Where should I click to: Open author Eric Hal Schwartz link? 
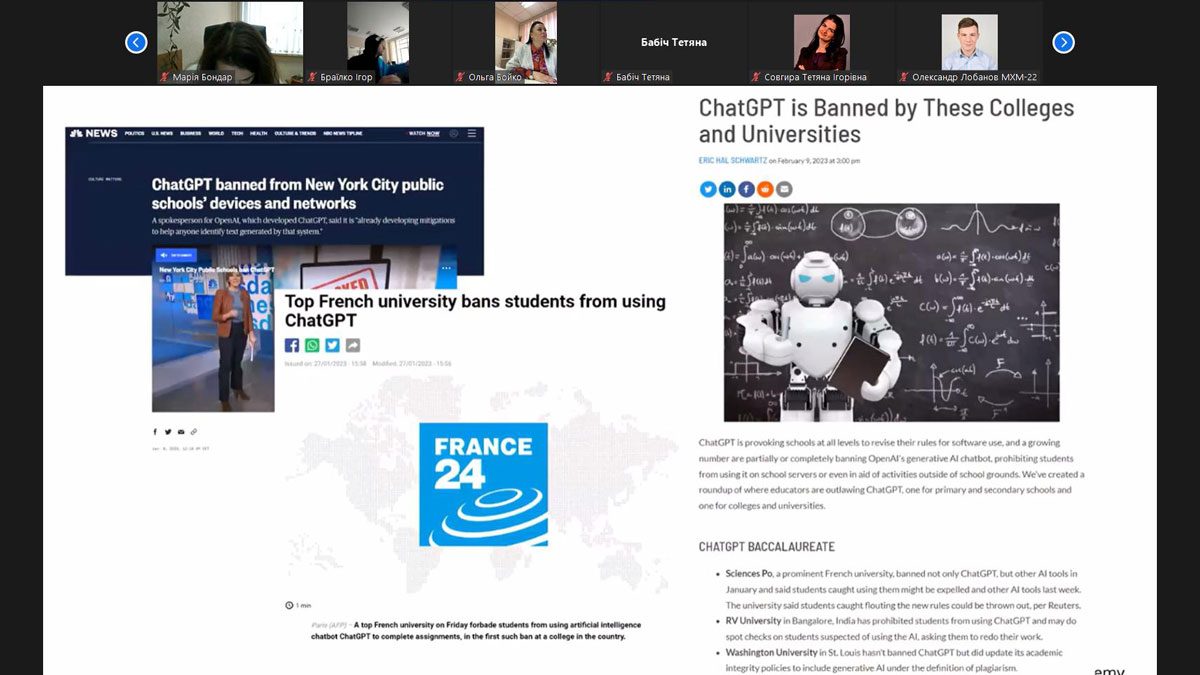pos(732,160)
